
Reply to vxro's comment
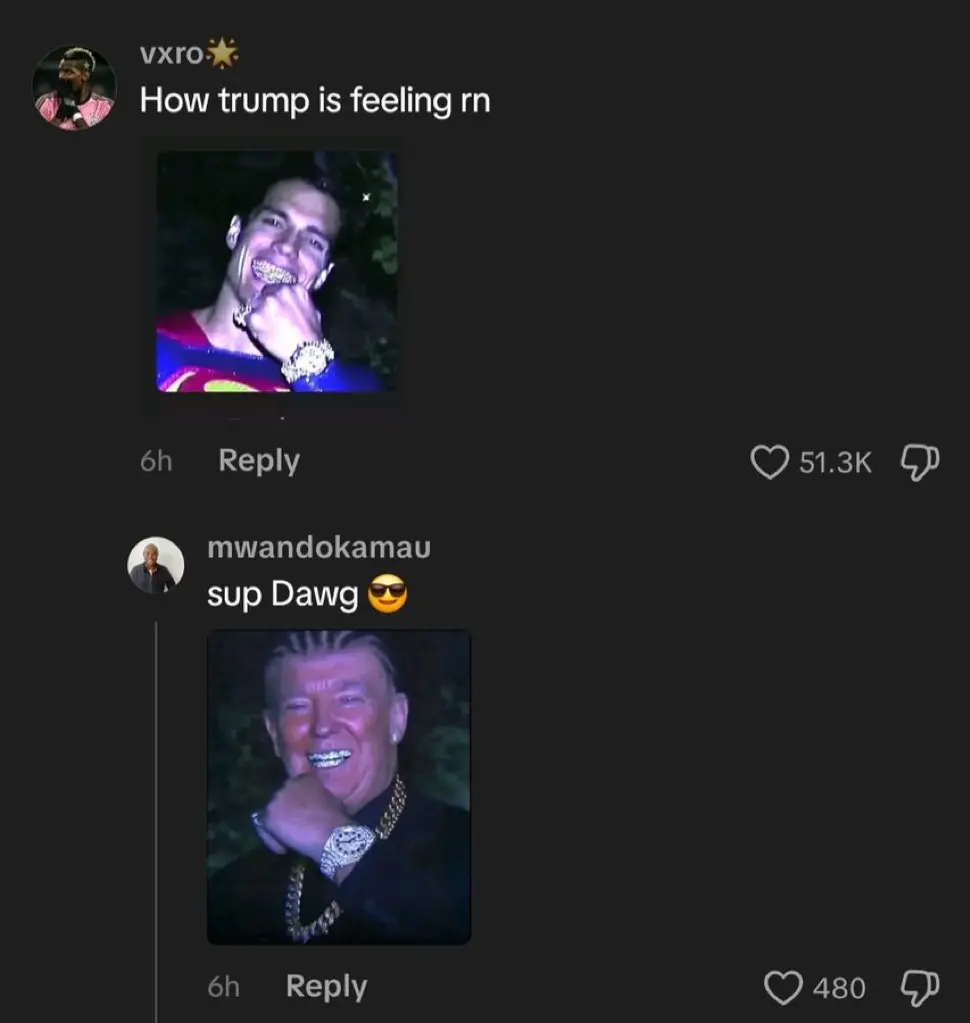pos(258,461)
